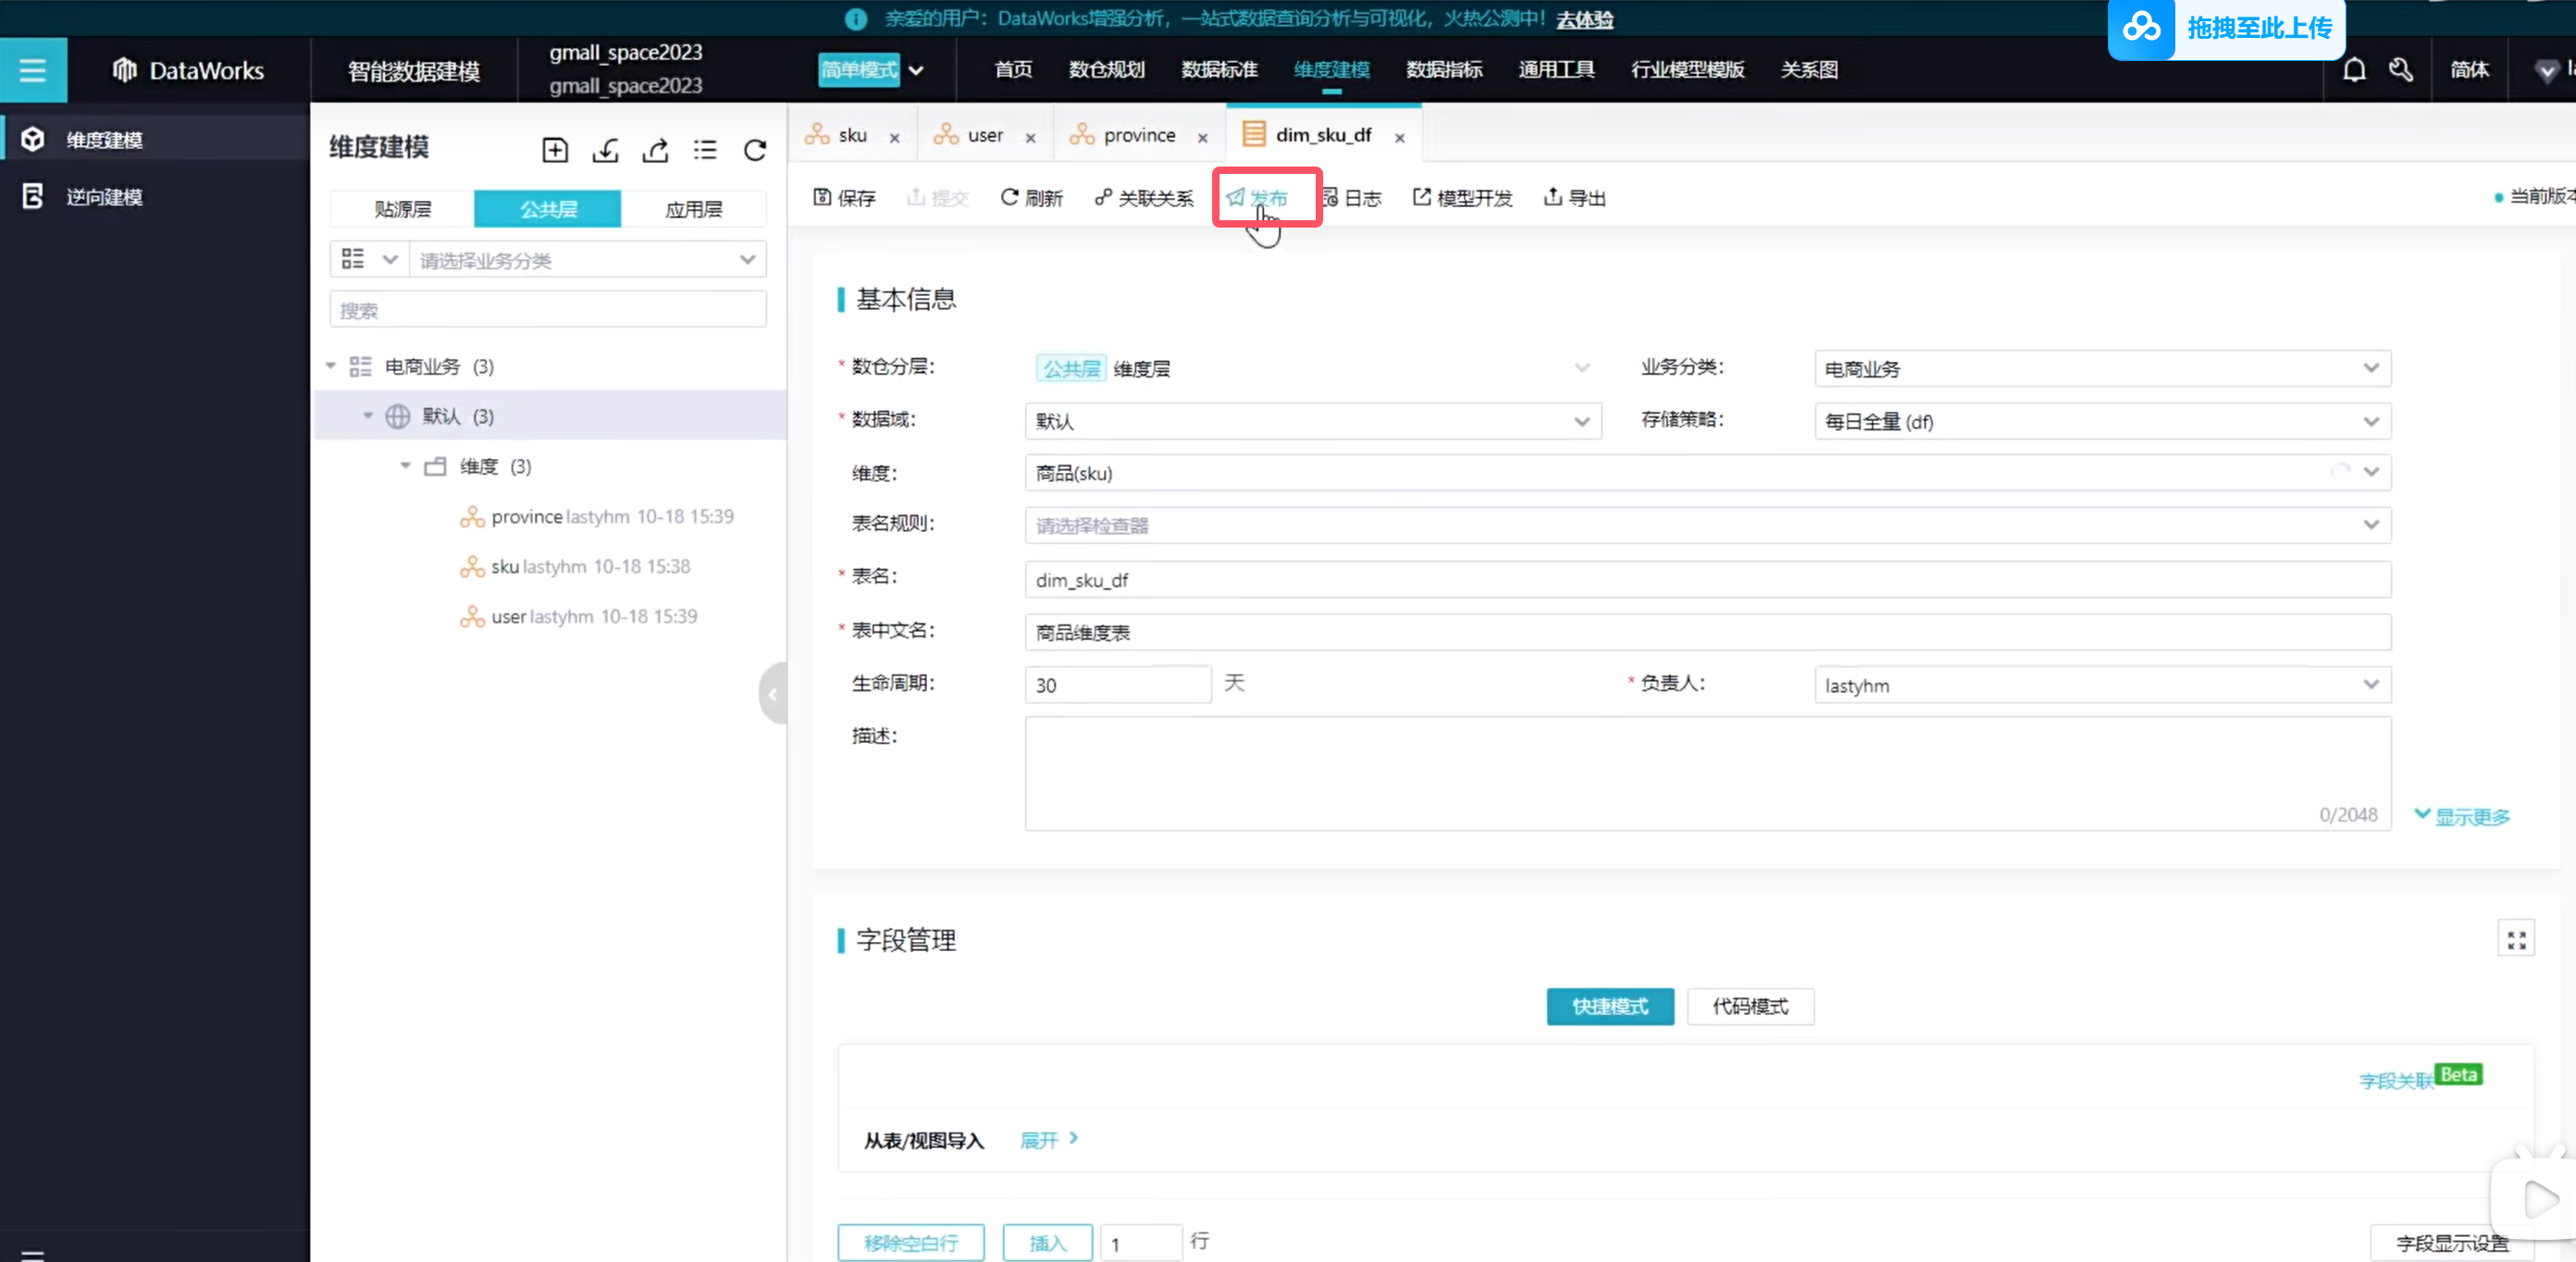The image size is (2576, 1262).
Task: Click the new model plus icon
Action: [554, 150]
